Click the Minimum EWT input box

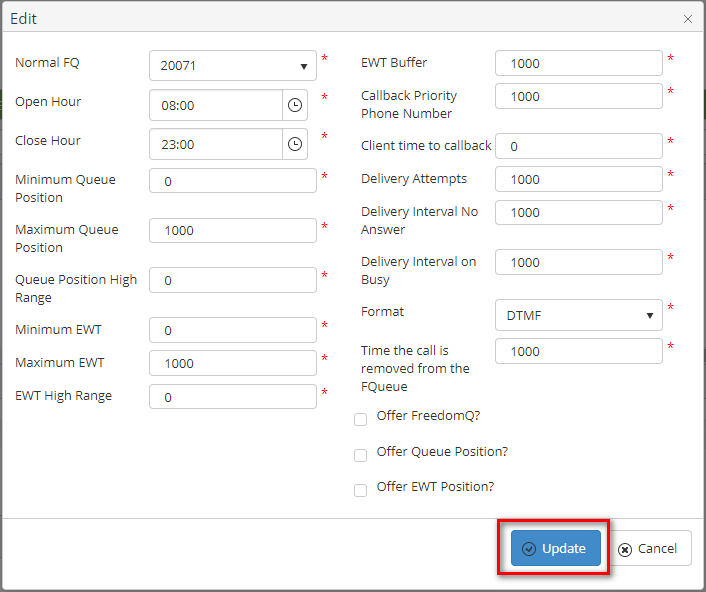232,330
